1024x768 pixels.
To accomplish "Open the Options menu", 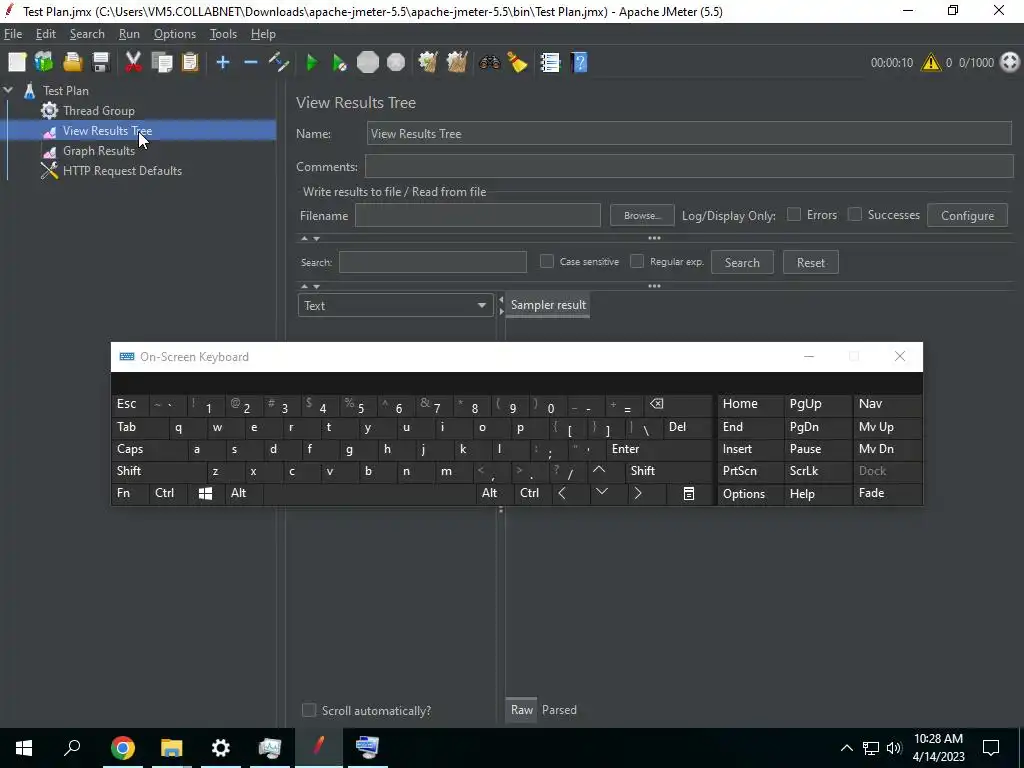I will point(174,34).
